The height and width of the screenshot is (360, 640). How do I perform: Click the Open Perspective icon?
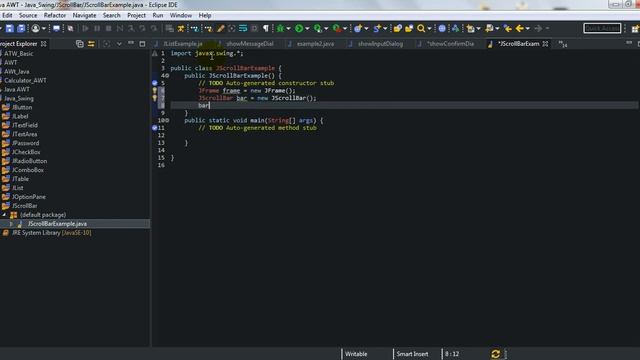(635, 29)
